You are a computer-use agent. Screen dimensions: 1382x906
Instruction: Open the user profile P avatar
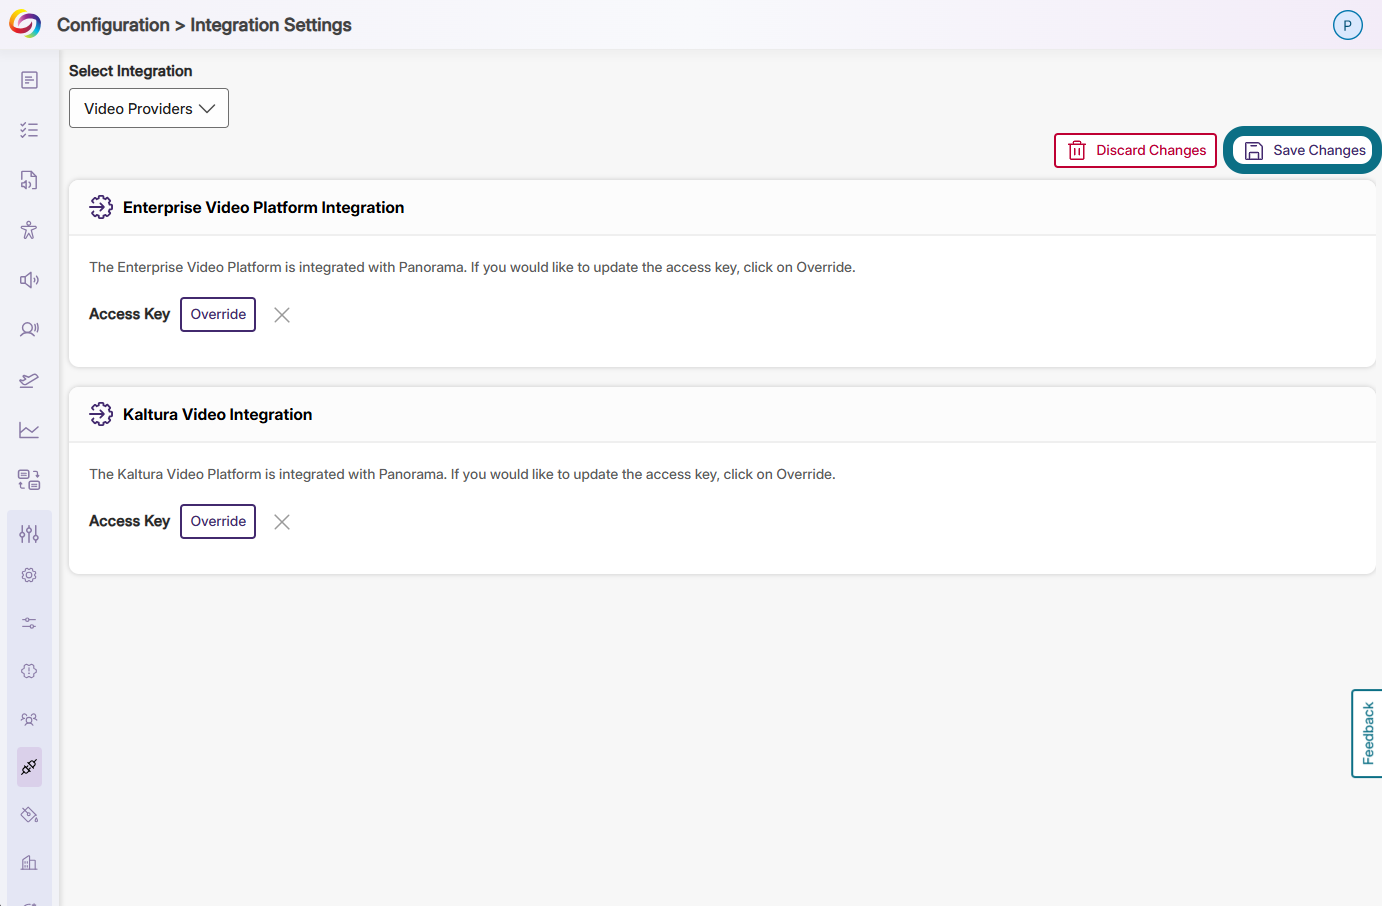1348,25
